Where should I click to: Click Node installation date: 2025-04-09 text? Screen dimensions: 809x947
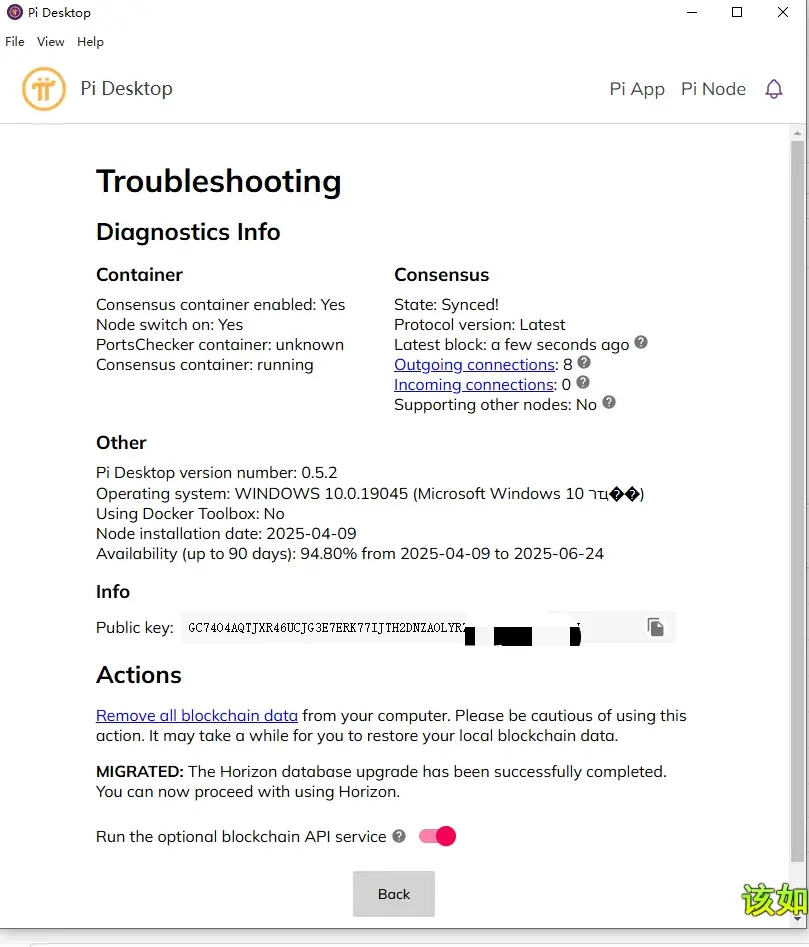pyautogui.click(x=226, y=533)
